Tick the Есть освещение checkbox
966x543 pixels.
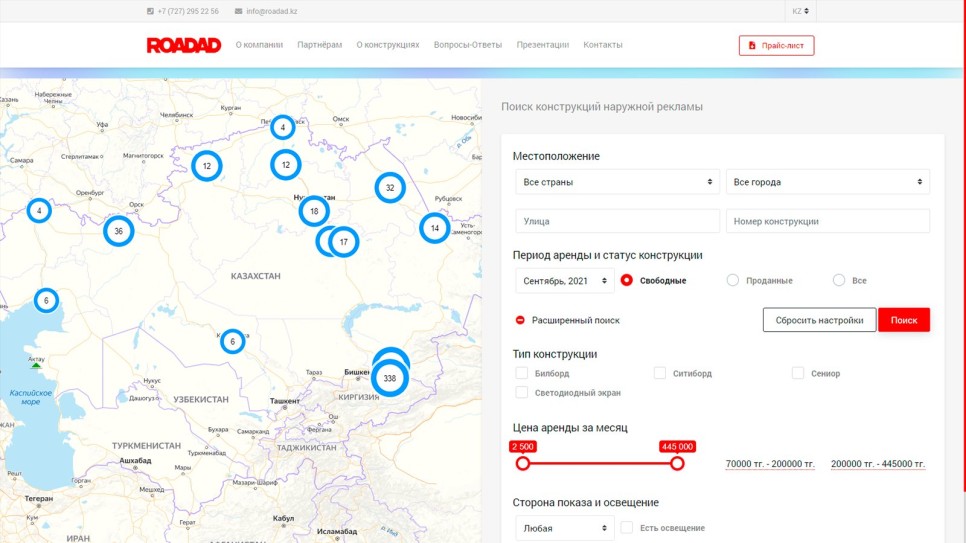coord(627,528)
